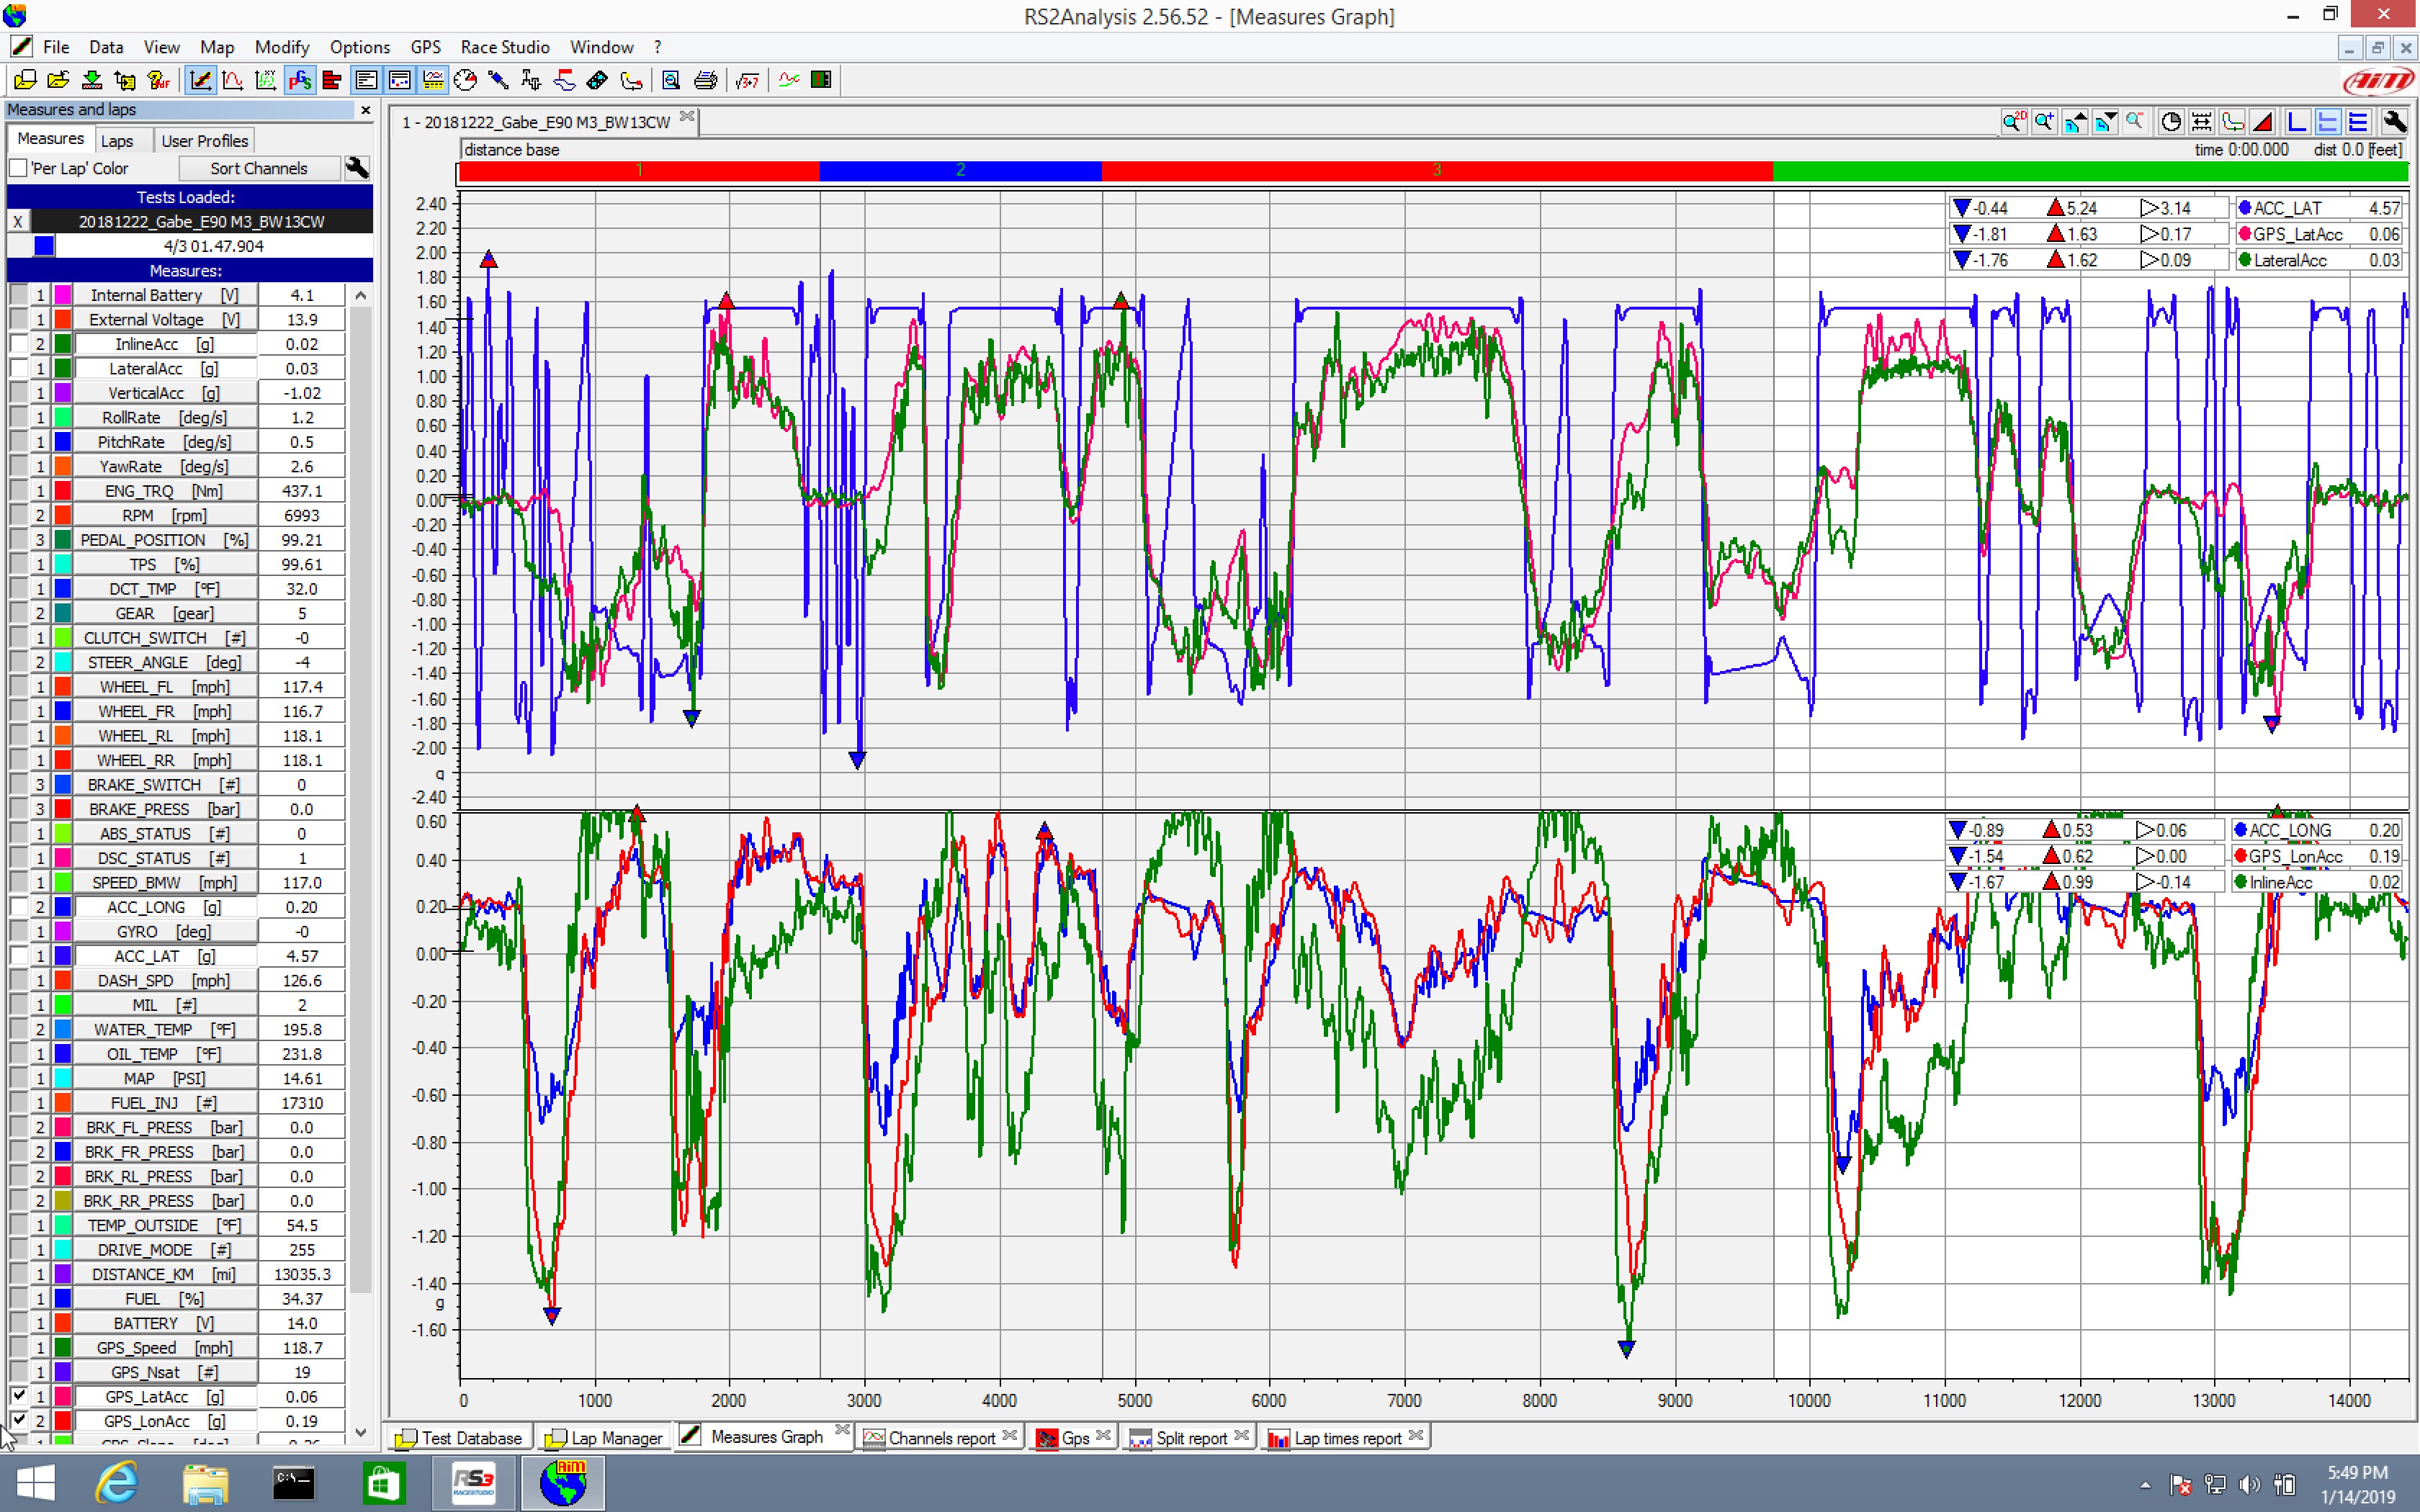Click the printer toolbar icon
The width and height of the screenshot is (2420, 1512).
coord(705,80)
